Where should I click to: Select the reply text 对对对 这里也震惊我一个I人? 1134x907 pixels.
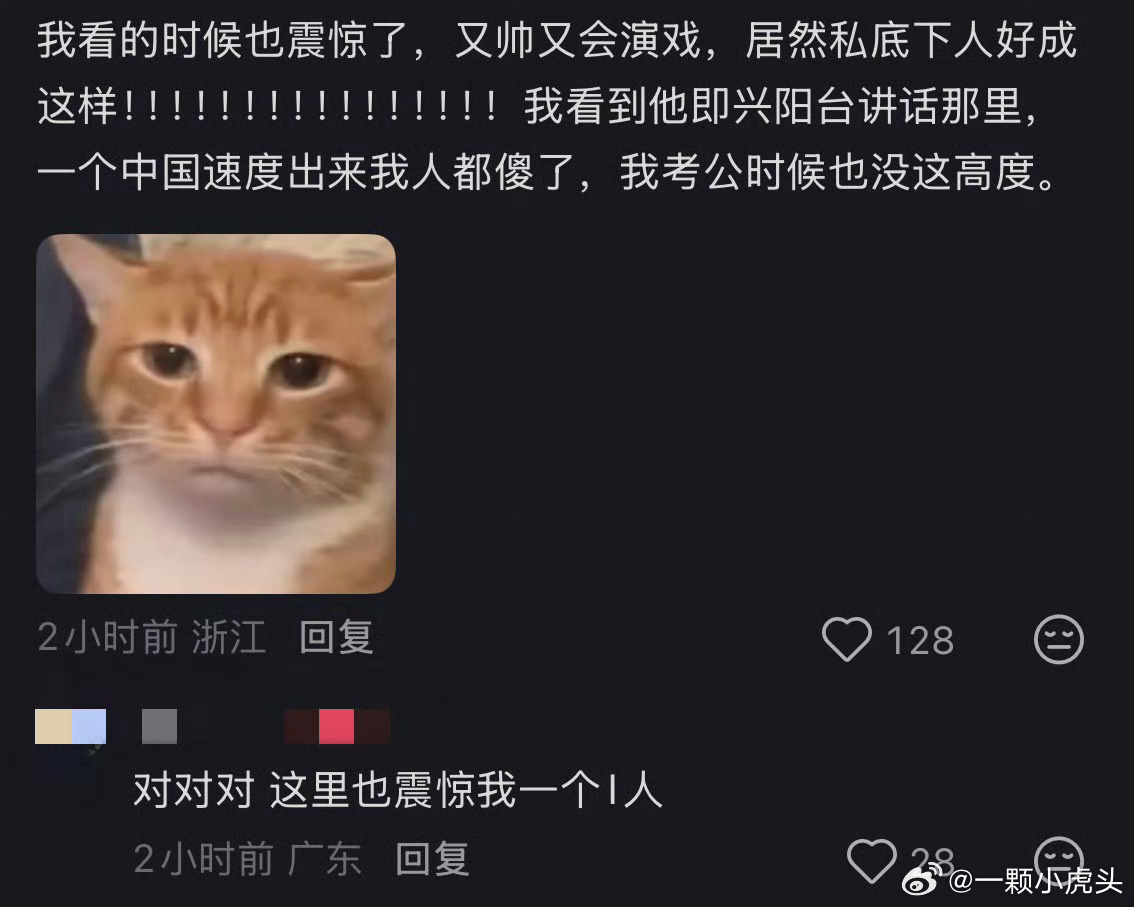click(398, 790)
